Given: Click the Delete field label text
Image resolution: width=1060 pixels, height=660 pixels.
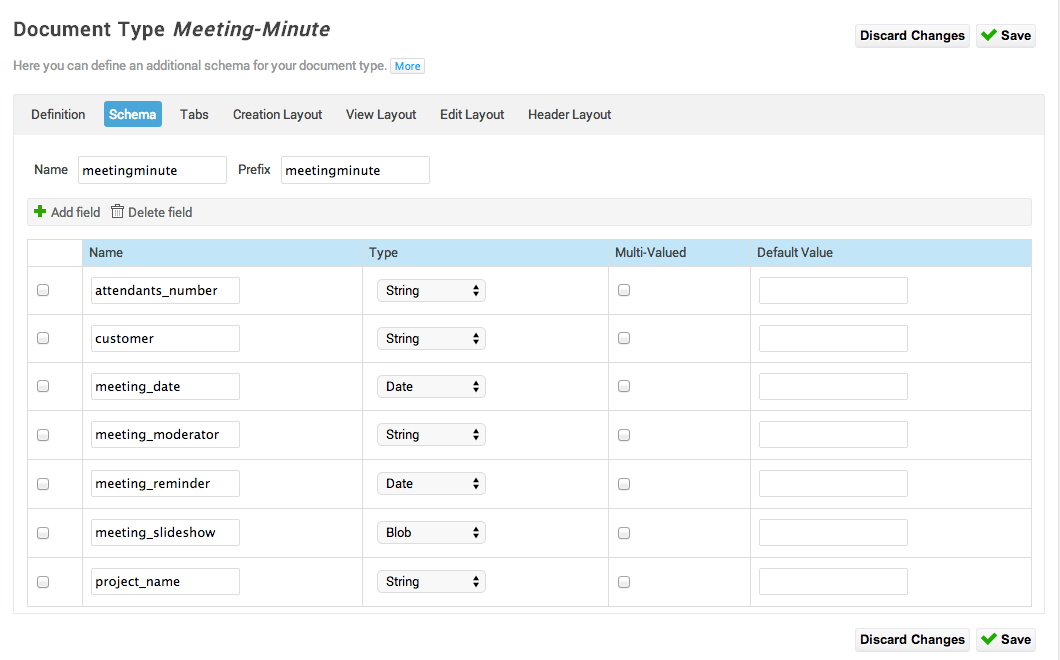Looking at the screenshot, I should click(x=160, y=212).
